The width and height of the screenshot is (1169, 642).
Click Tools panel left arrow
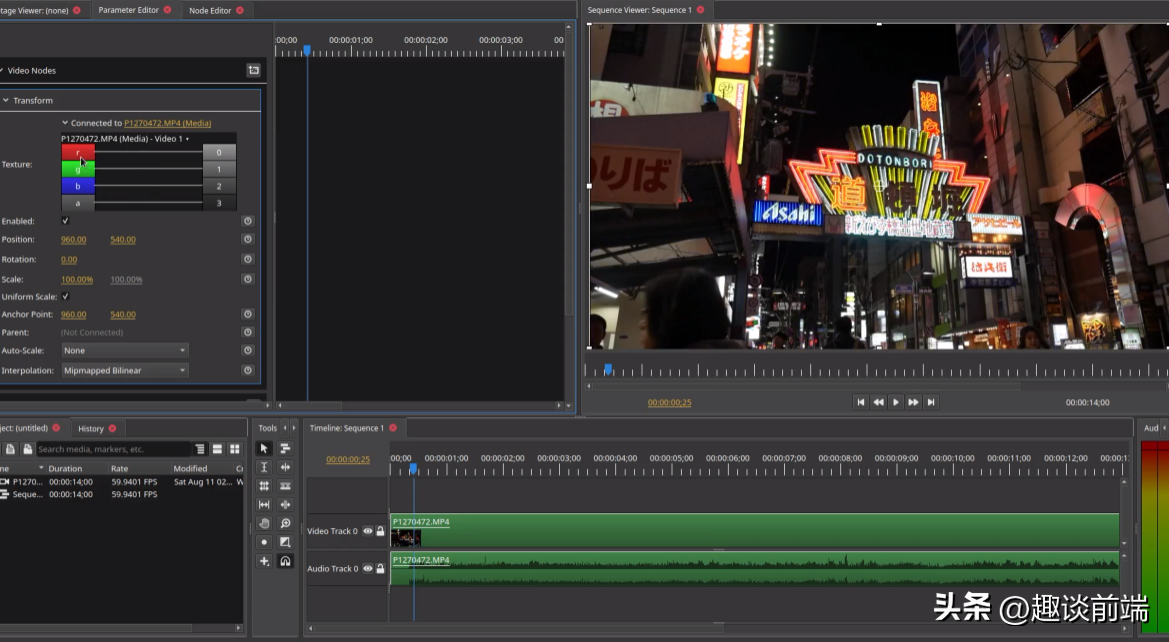285,428
